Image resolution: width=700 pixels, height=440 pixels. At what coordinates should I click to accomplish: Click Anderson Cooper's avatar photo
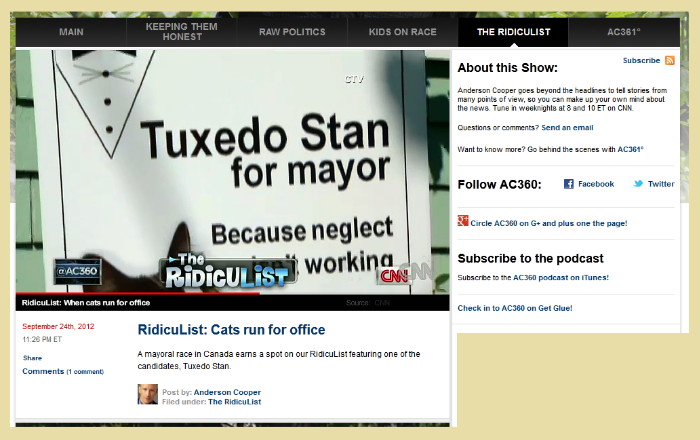(147, 394)
